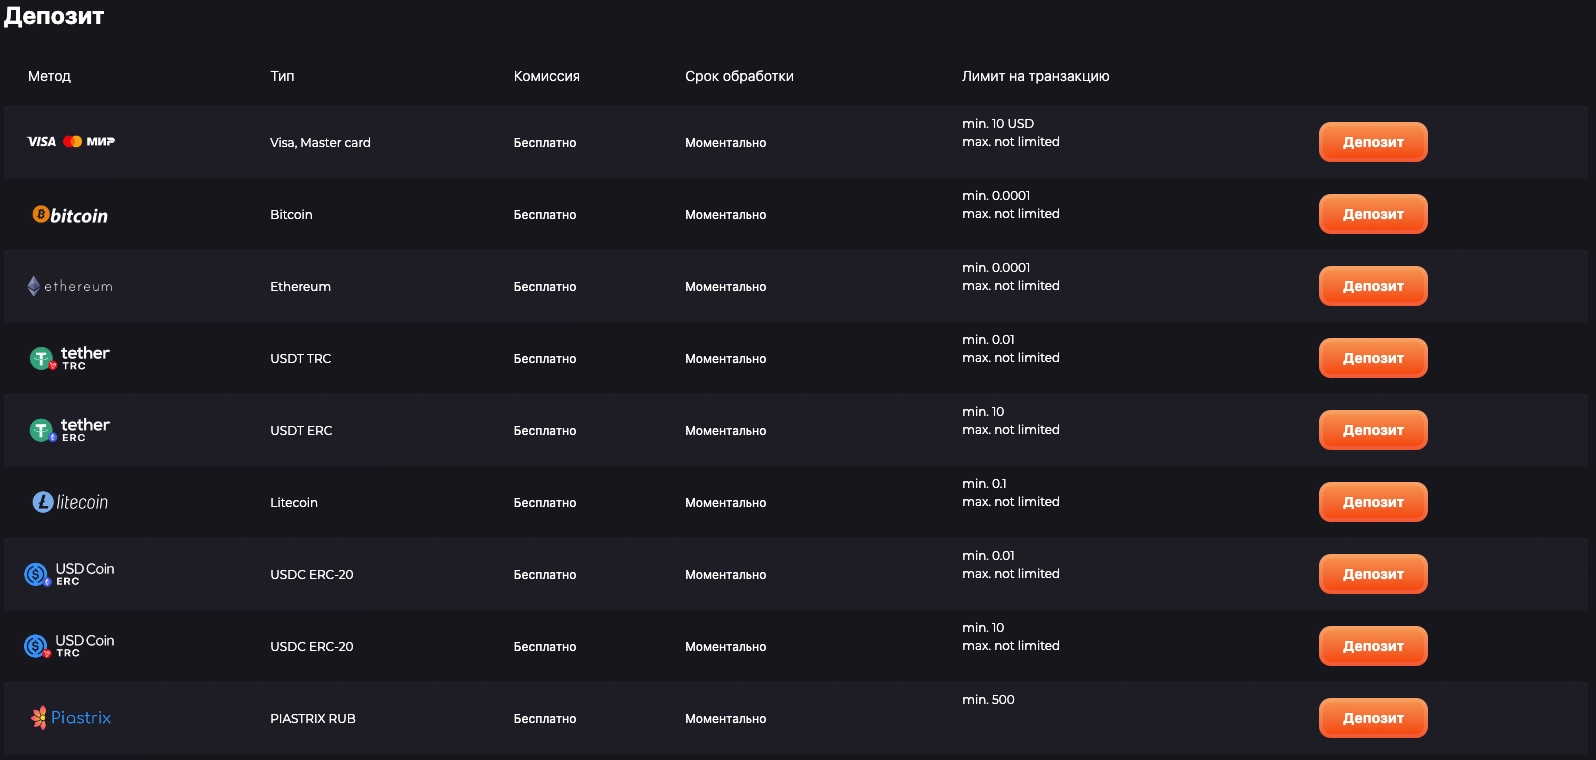This screenshot has width=1596, height=760.
Task: Click the Litecoin logo
Action: [70, 502]
